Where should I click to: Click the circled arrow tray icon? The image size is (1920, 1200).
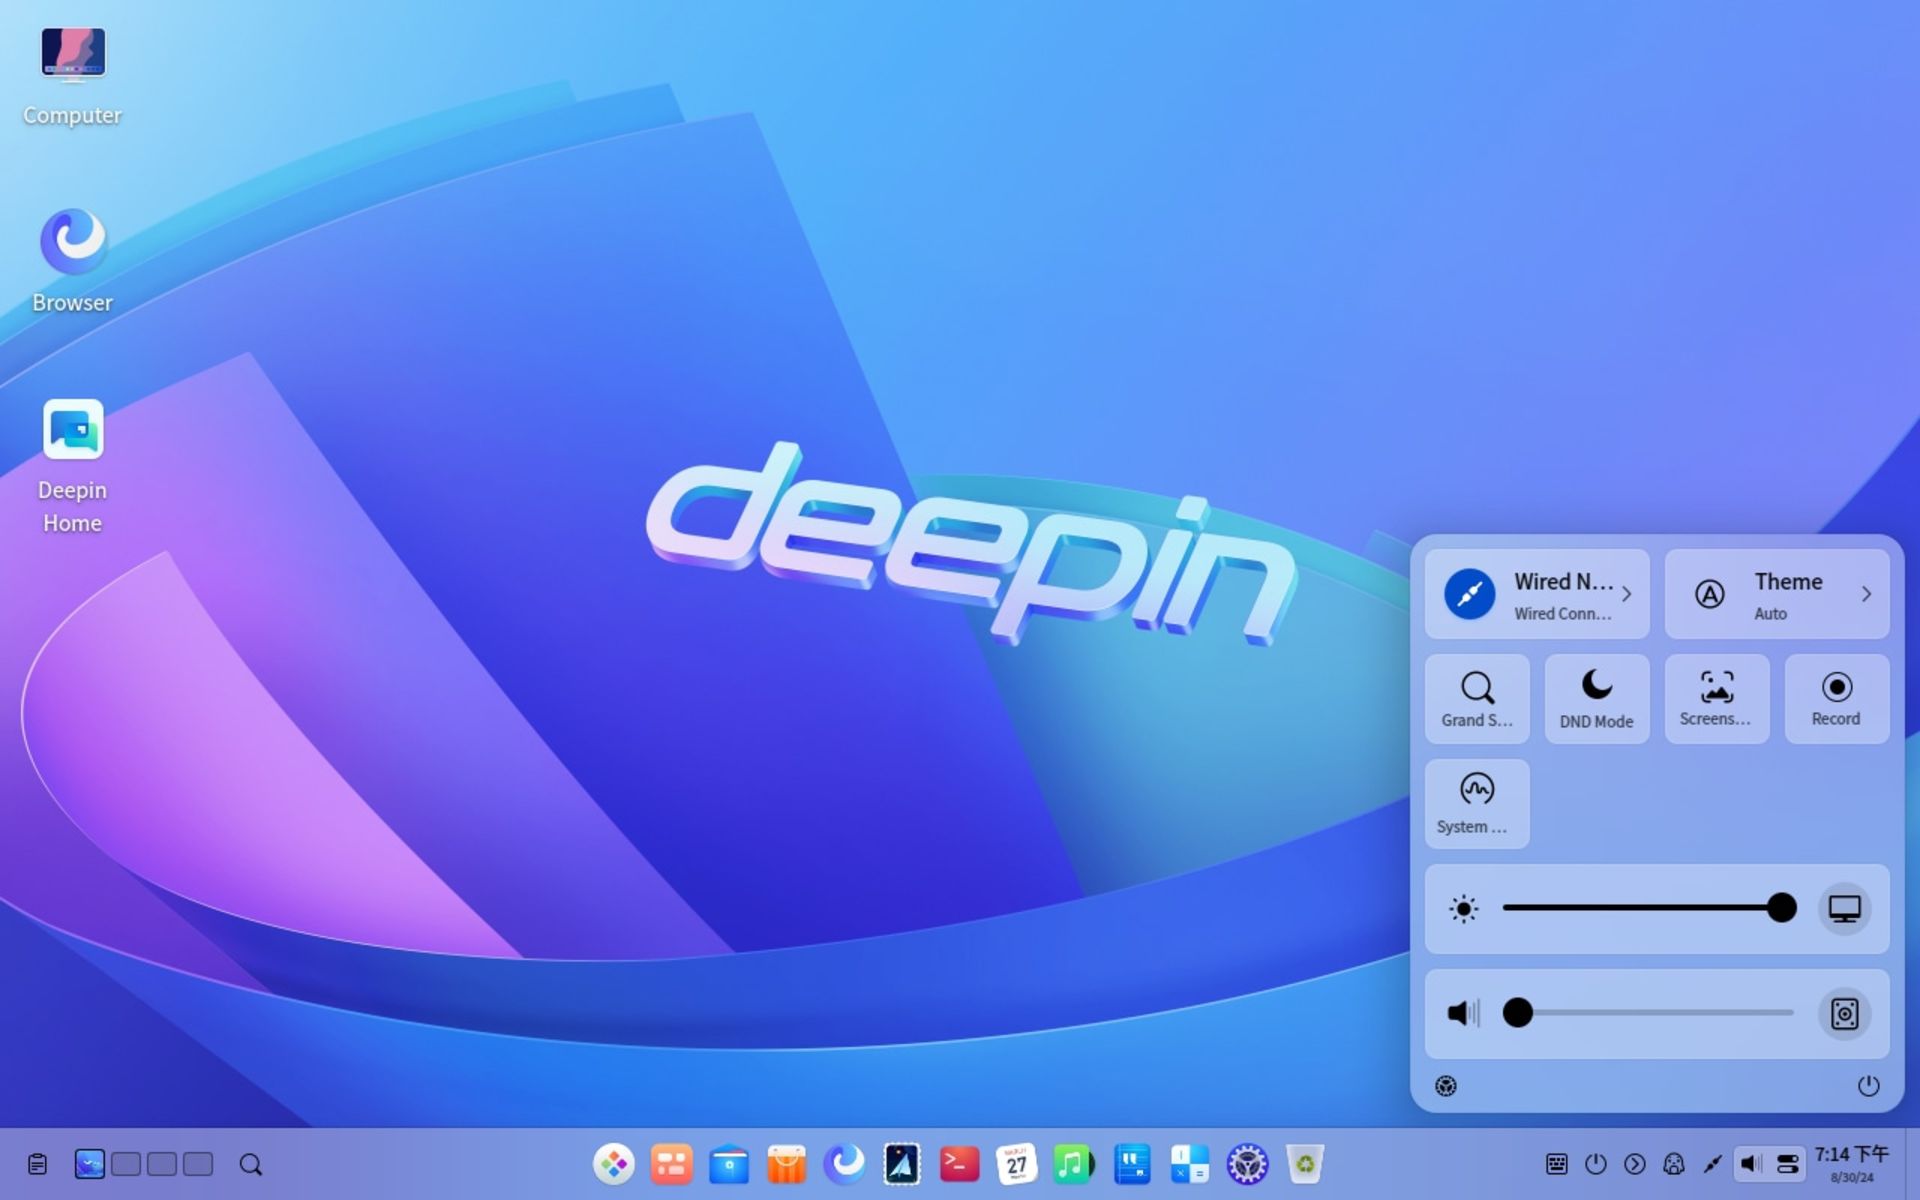(x=1635, y=1164)
